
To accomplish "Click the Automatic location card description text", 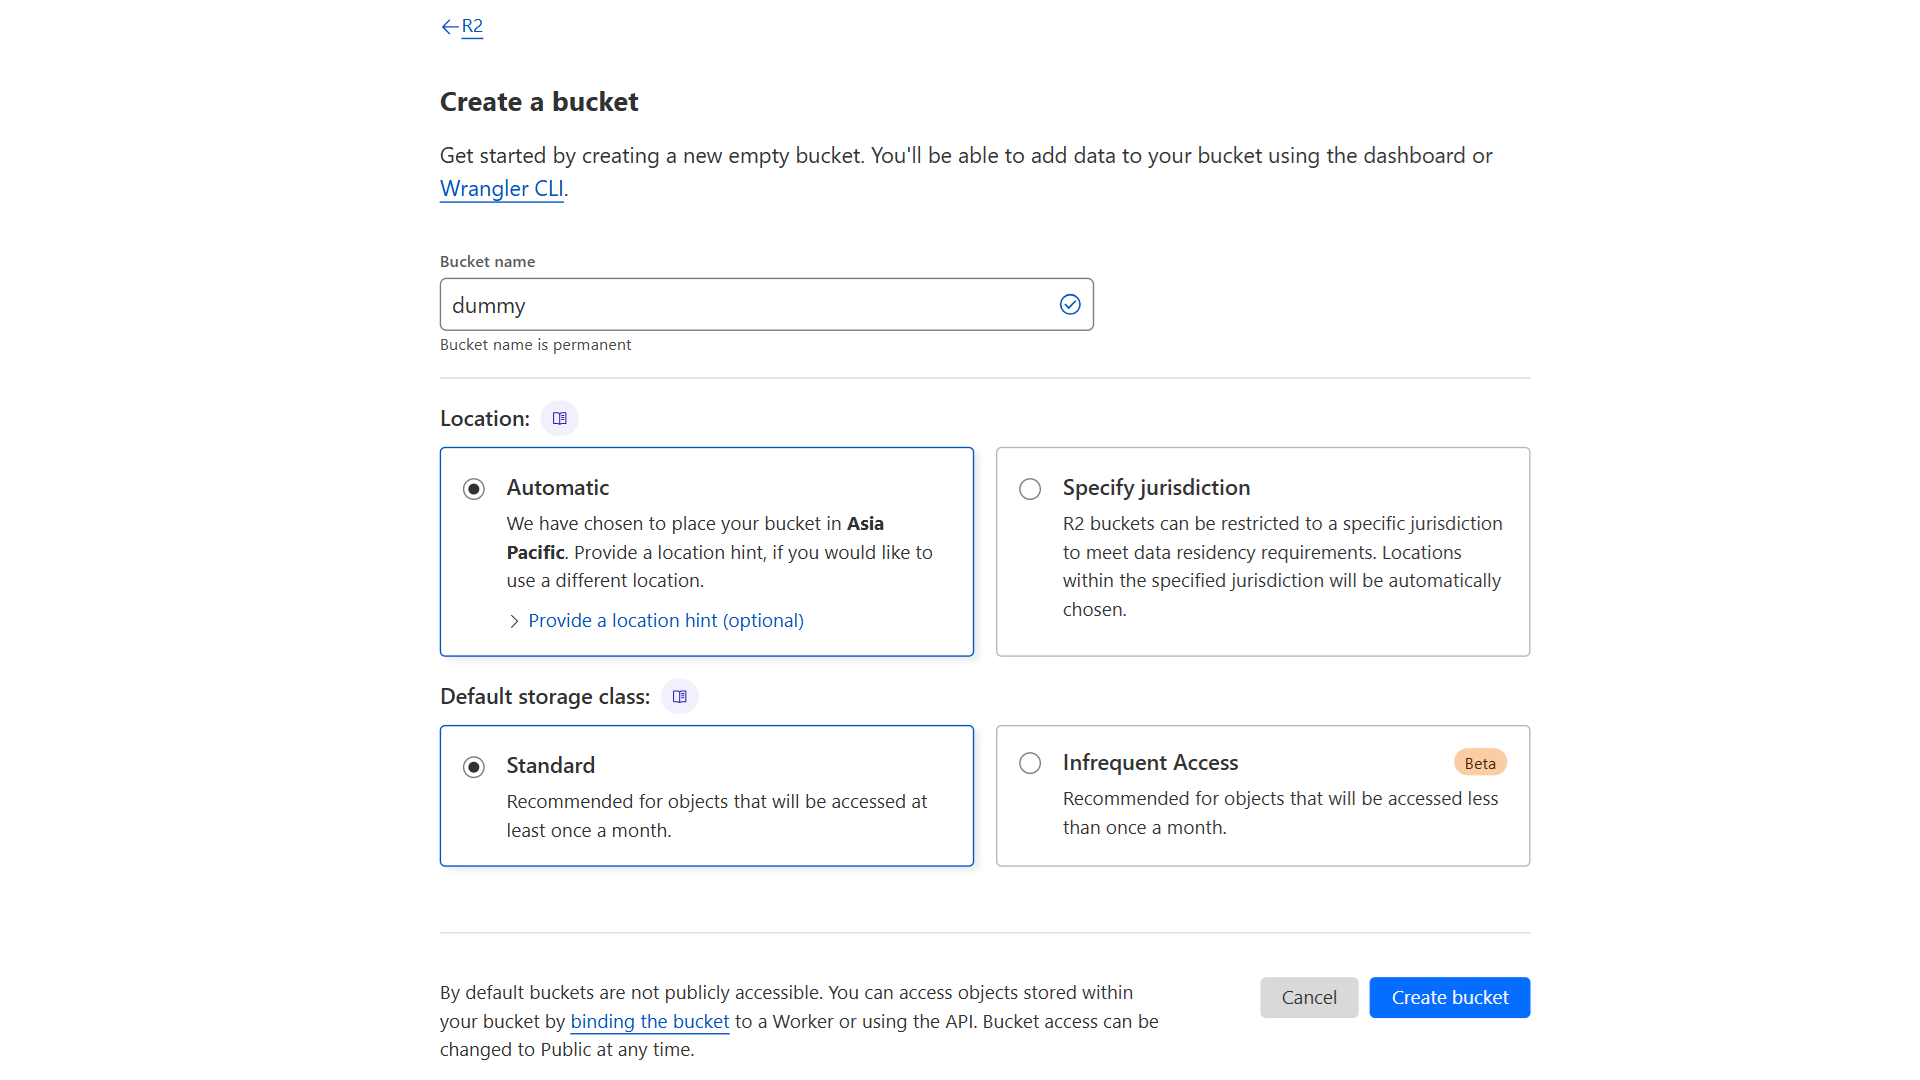I will pos(719,552).
